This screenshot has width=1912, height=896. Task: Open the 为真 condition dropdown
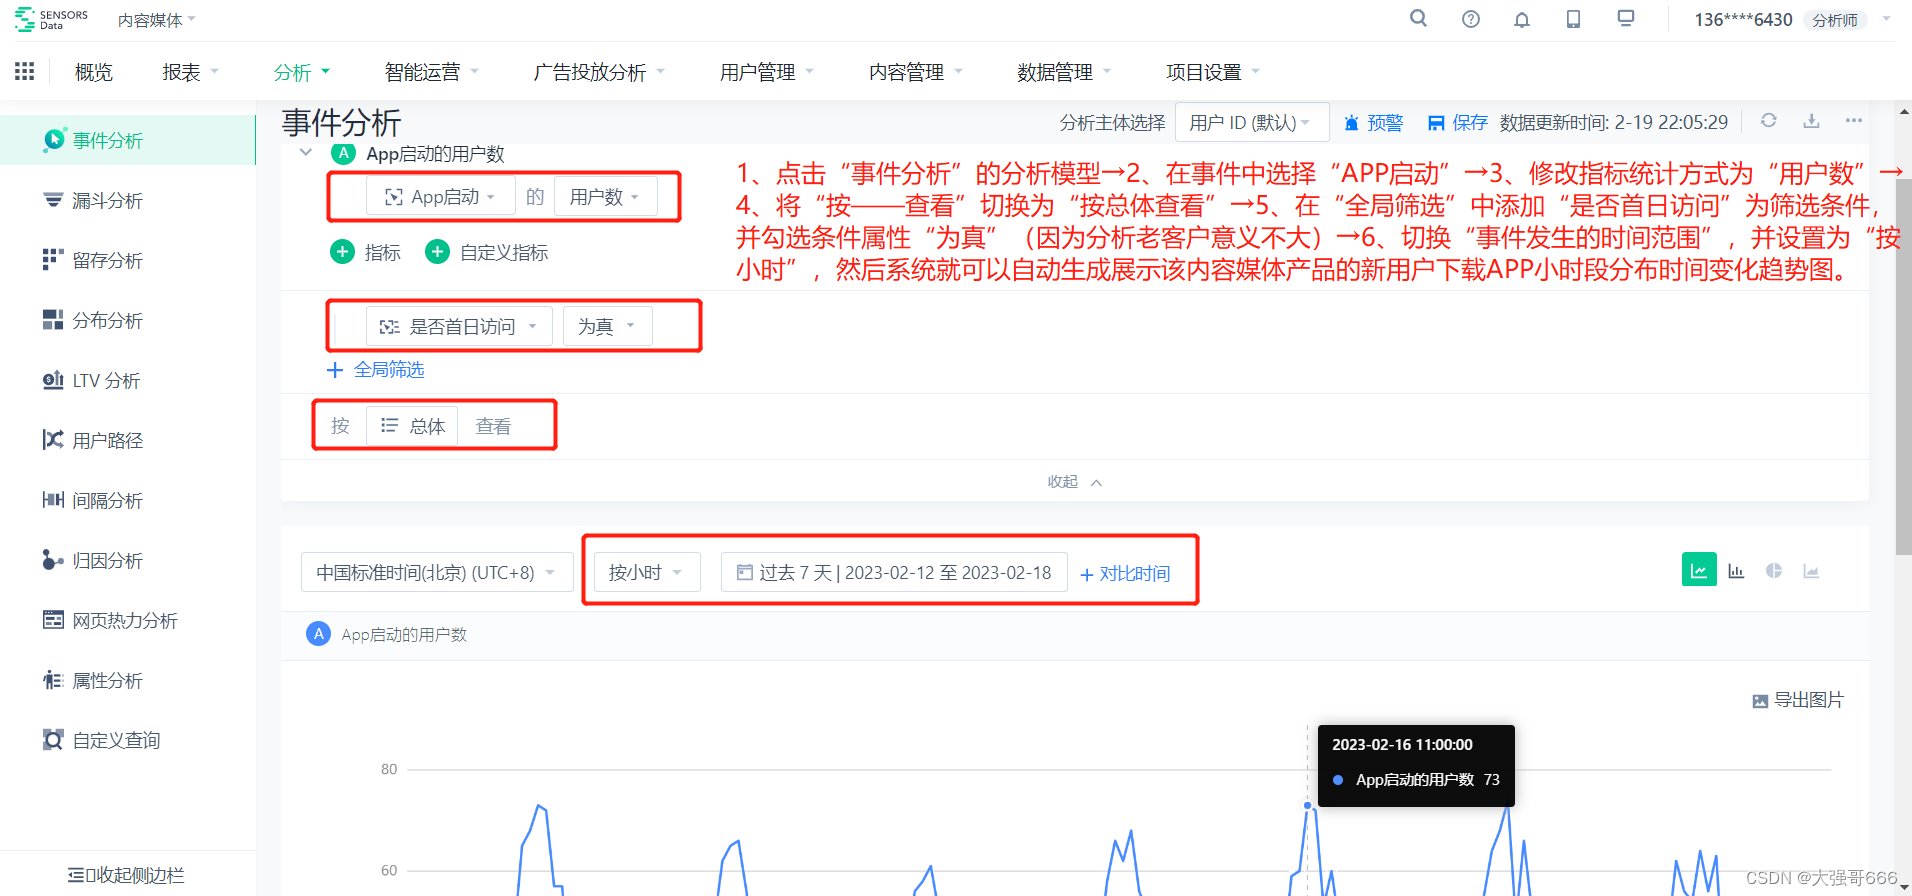[x=607, y=326]
